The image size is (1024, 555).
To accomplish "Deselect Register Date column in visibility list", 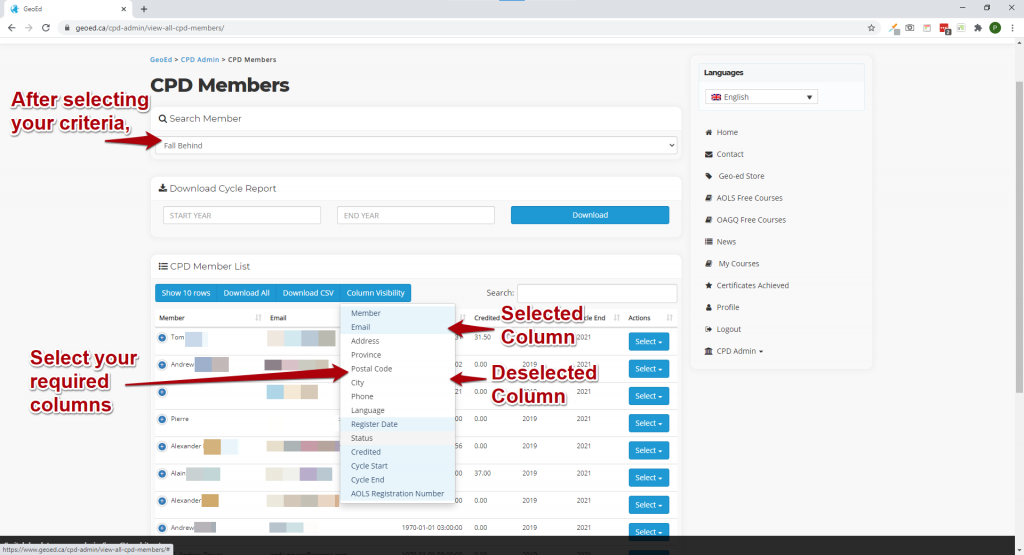I will [374, 424].
